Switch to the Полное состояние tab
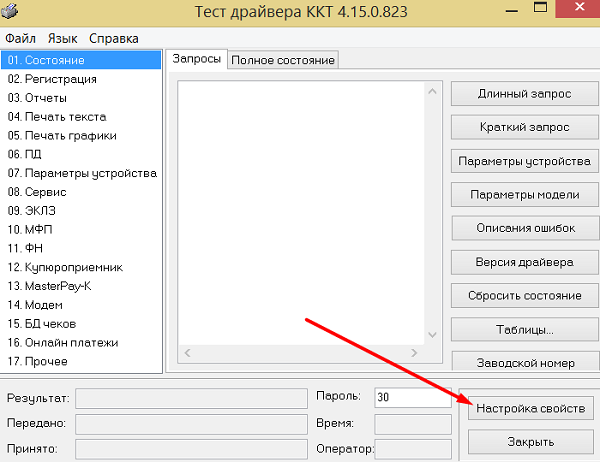Viewport: 600px width, 462px height. coord(283,60)
